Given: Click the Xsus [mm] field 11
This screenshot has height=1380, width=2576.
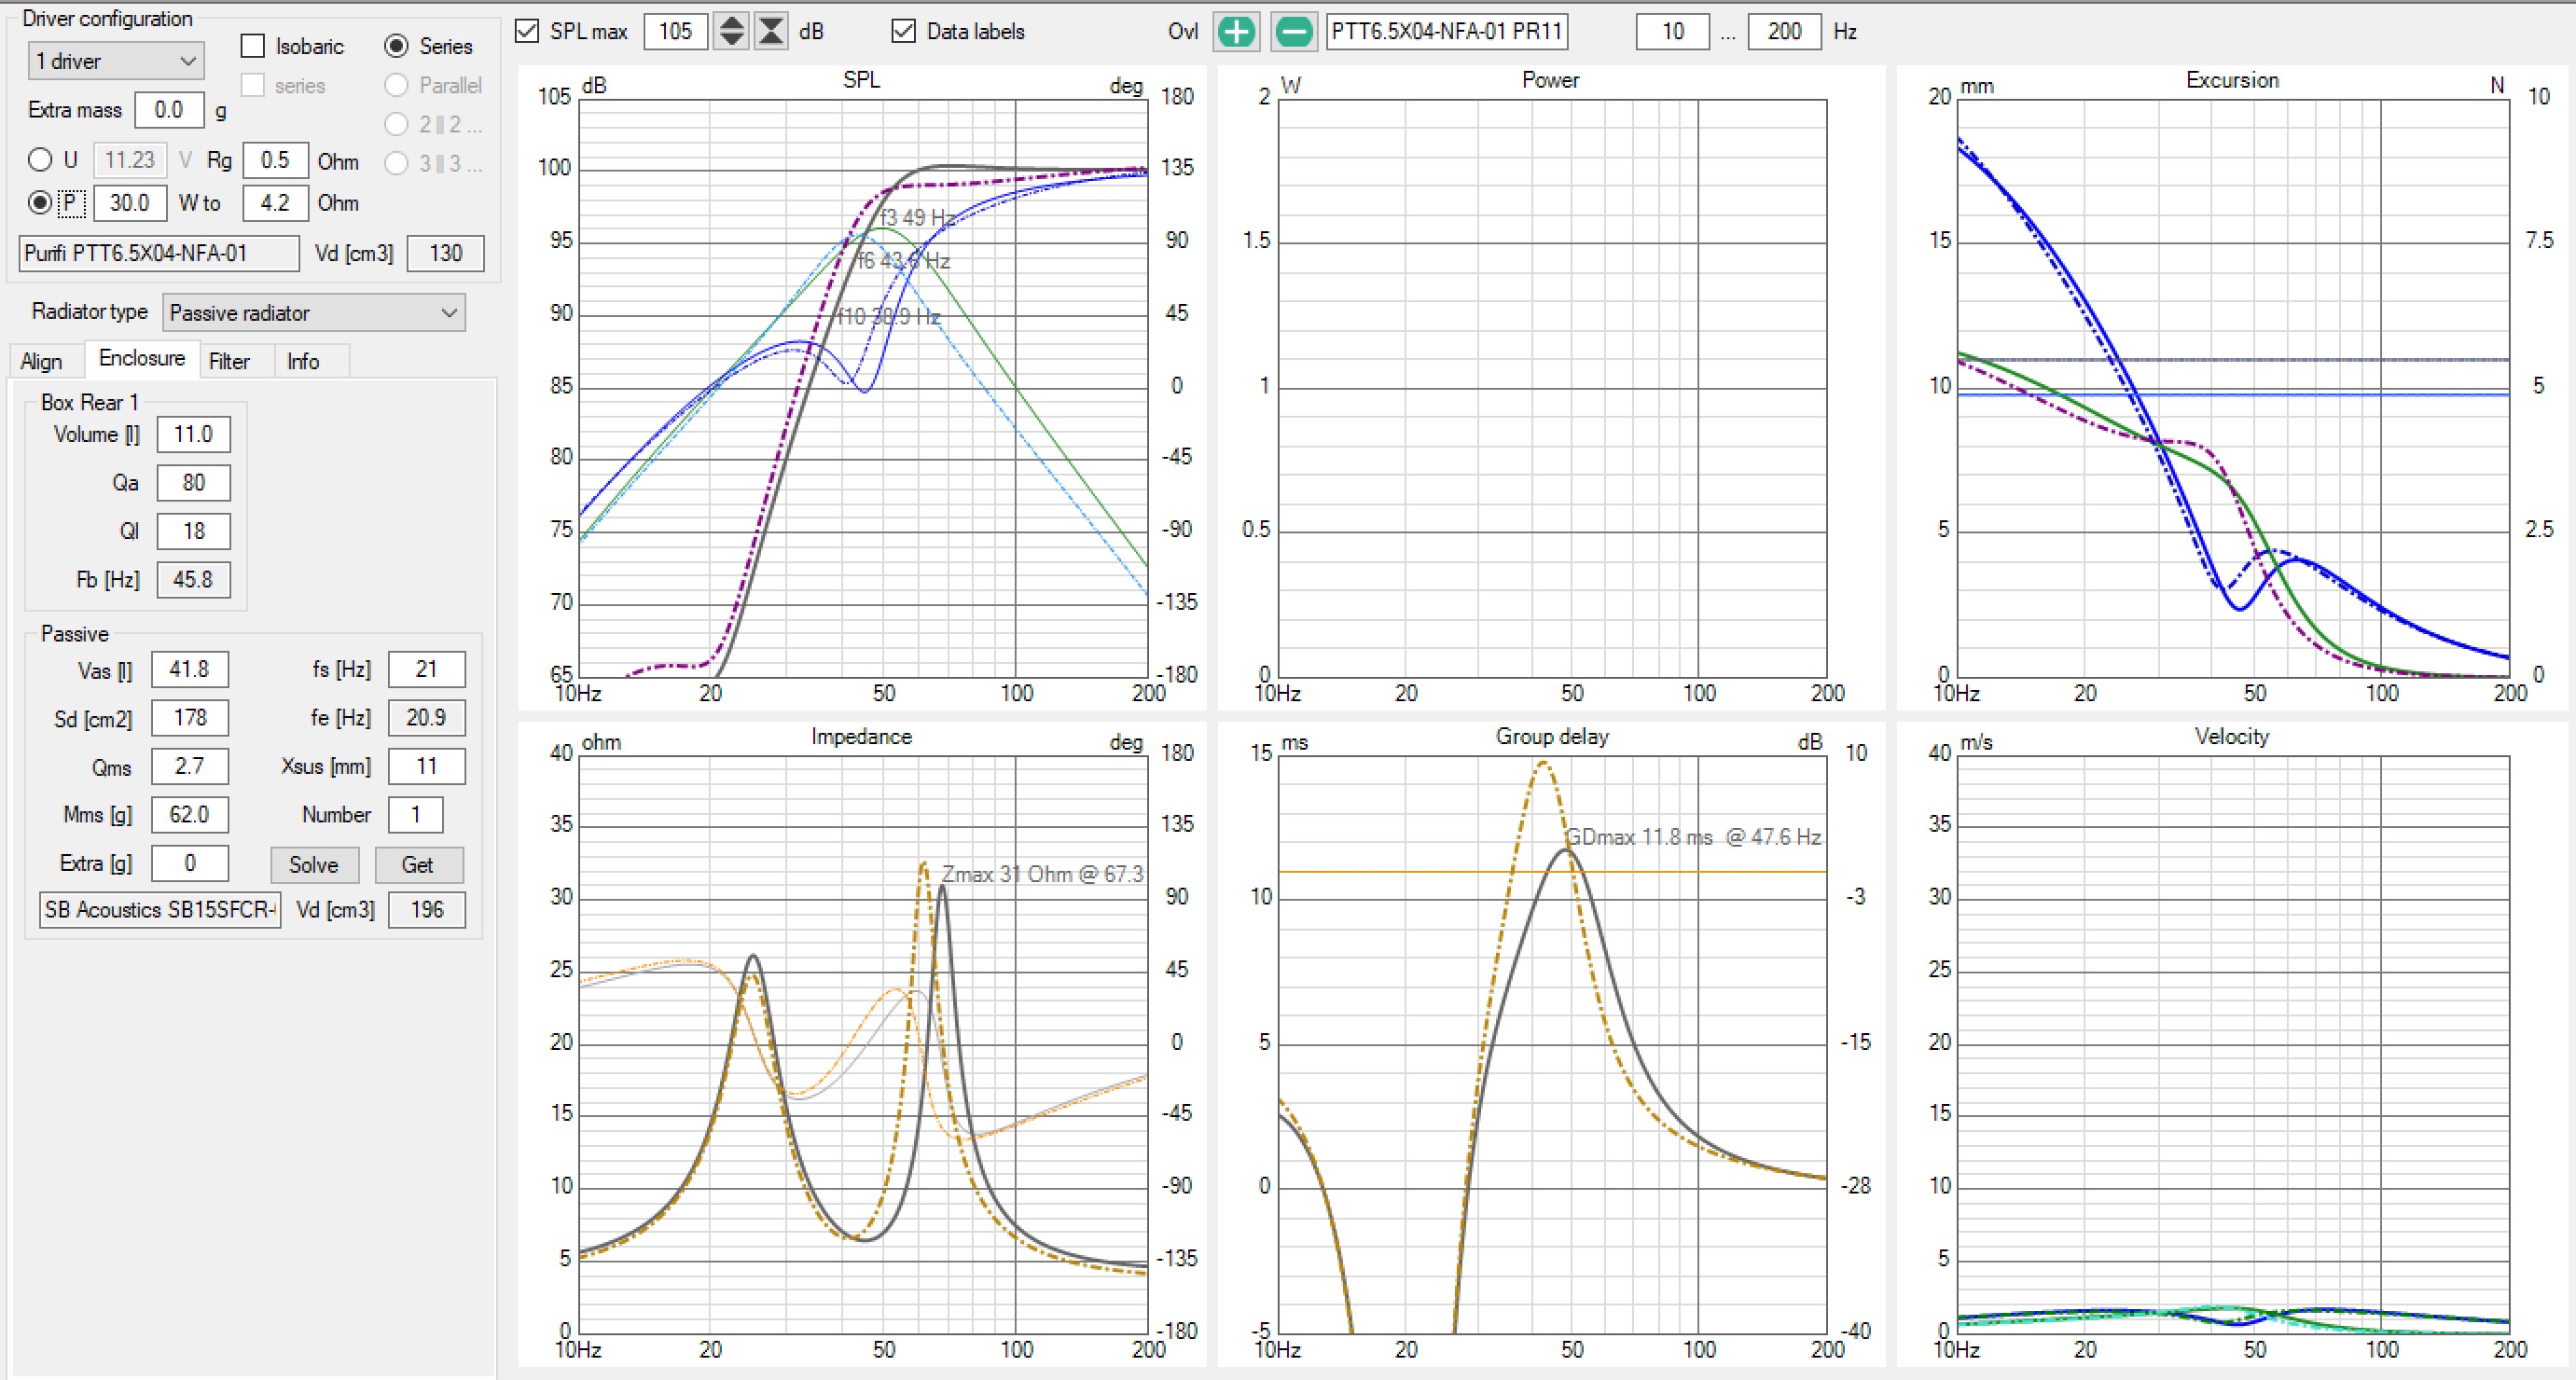Looking at the screenshot, I should coord(426,767).
